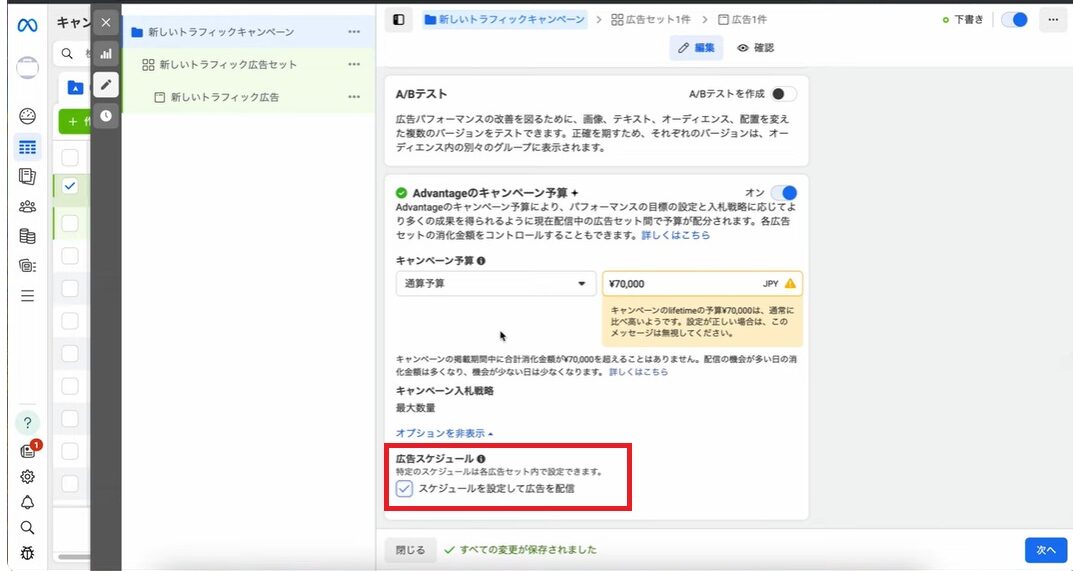Click the Meta logo icon
Image resolution: width=1073 pixels, height=571 pixels.
point(27,25)
